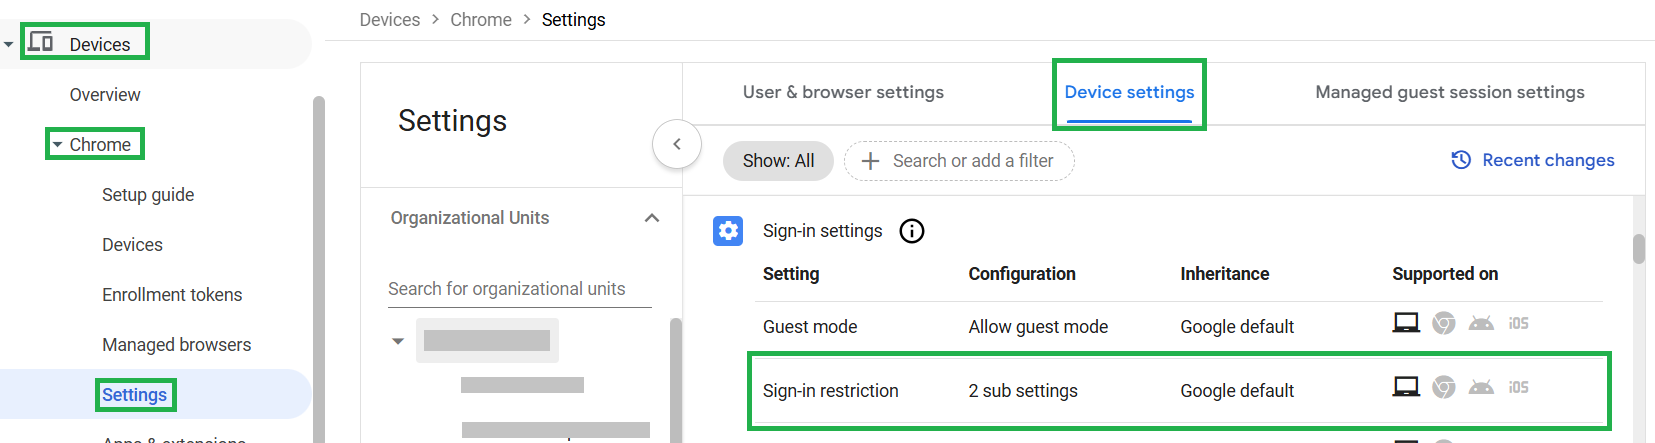Select the top organizational unit item
1655x443 pixels.
(x=487, y=340)
